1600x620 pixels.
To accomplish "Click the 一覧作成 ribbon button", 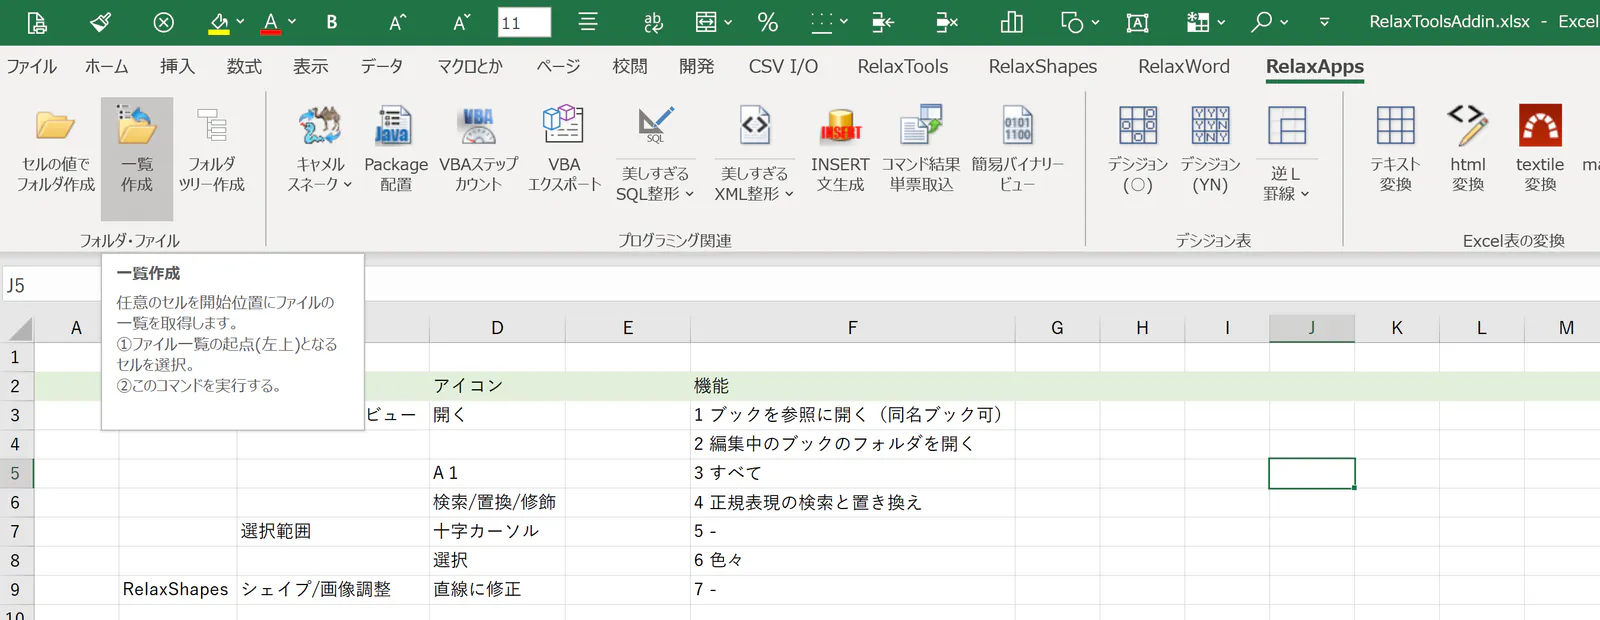I will [137, 158].
